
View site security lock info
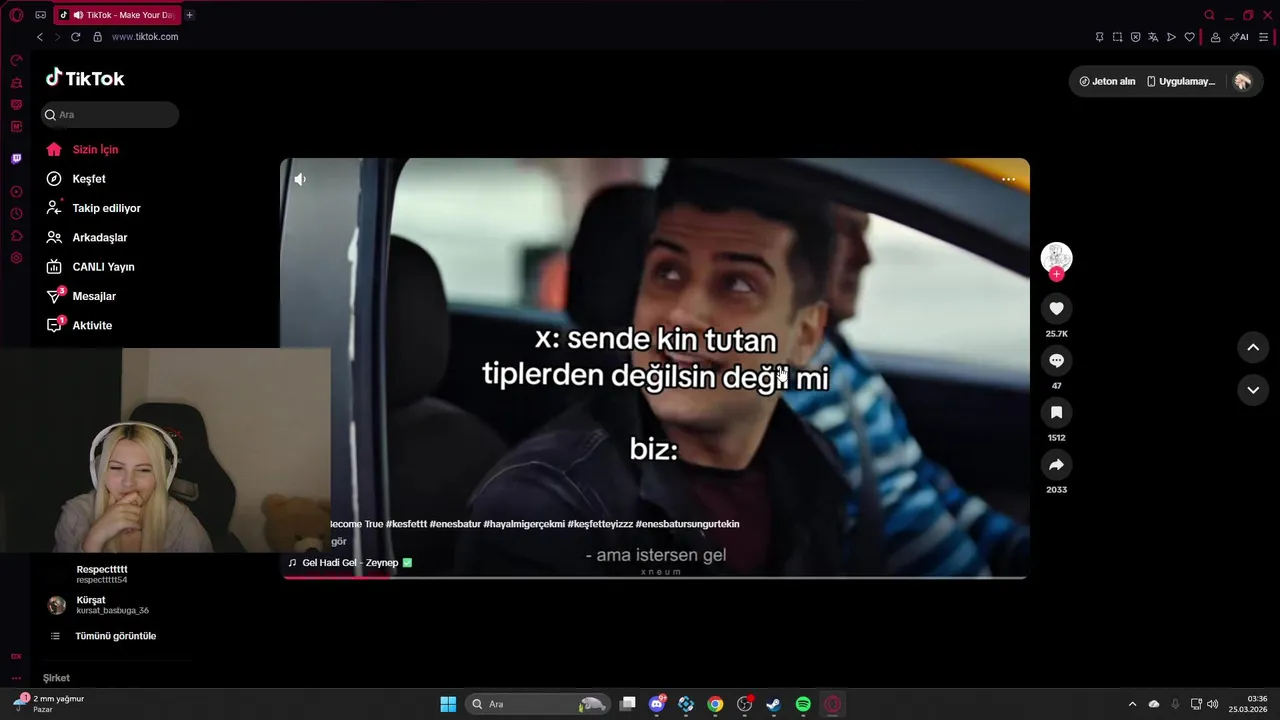click(97, 37)
